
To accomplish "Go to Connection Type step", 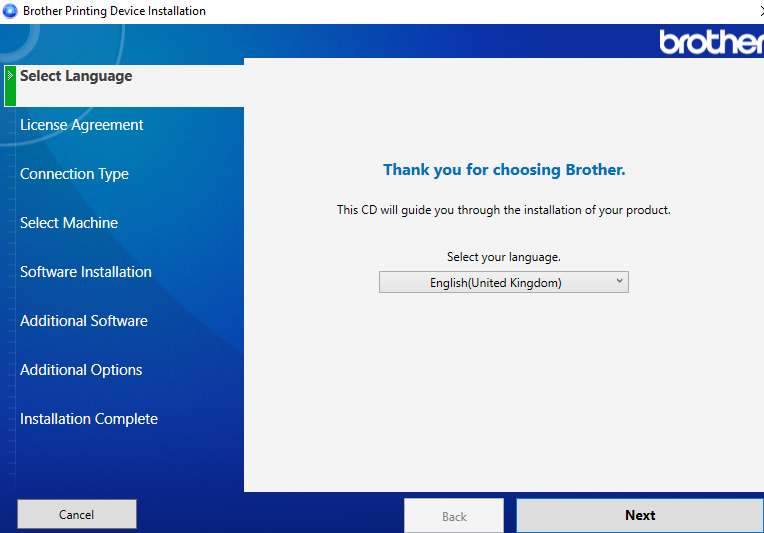I will [x=74, y=174].
